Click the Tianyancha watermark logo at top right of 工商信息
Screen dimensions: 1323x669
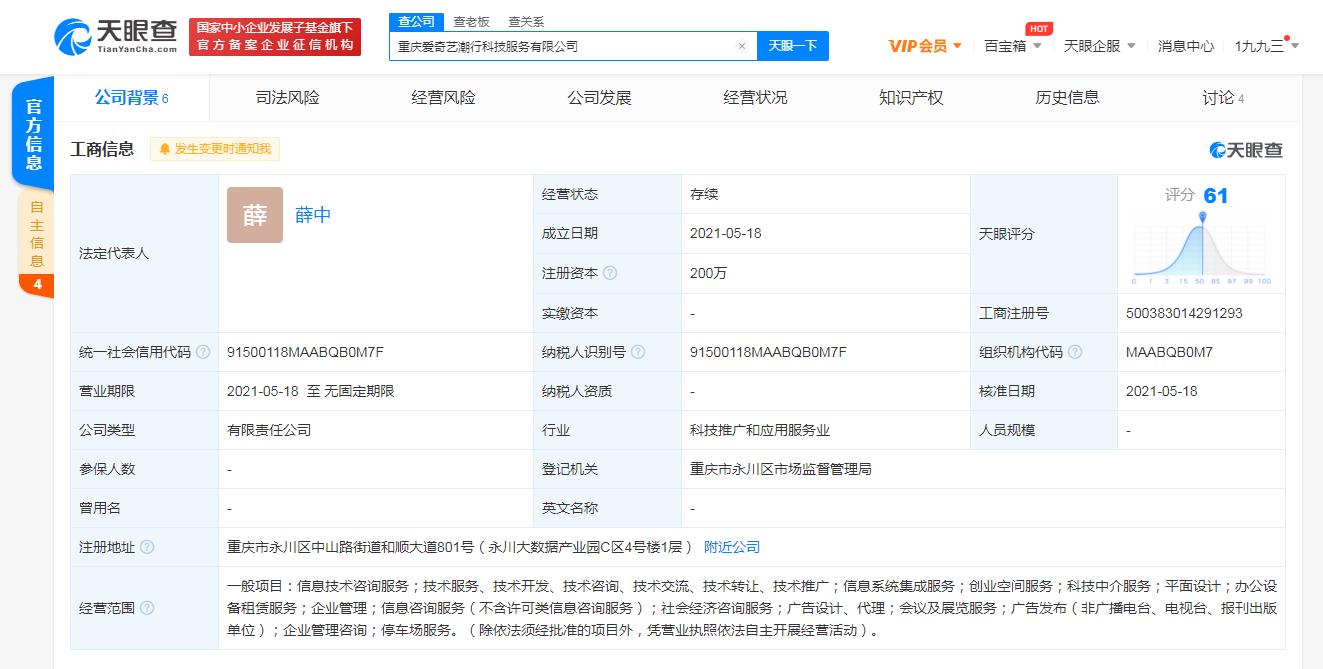click(1245, 150)
